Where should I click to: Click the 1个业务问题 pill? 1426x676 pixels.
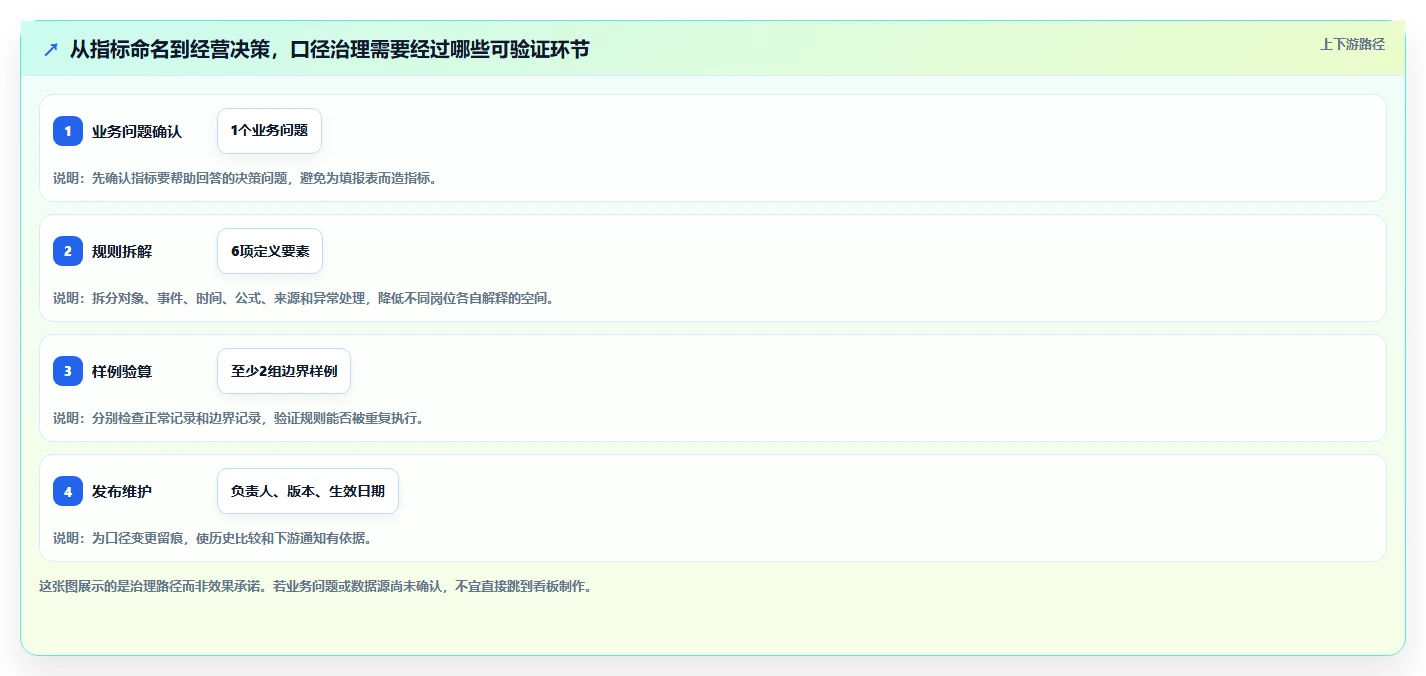[x=269, y=131]
